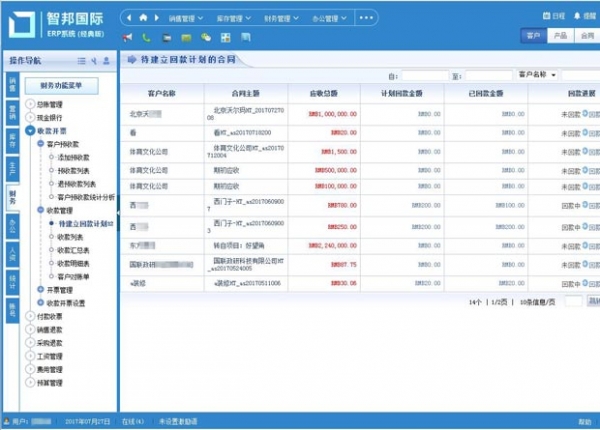
Task: Select the 客户 tab at top right
Action: point(533,36)
